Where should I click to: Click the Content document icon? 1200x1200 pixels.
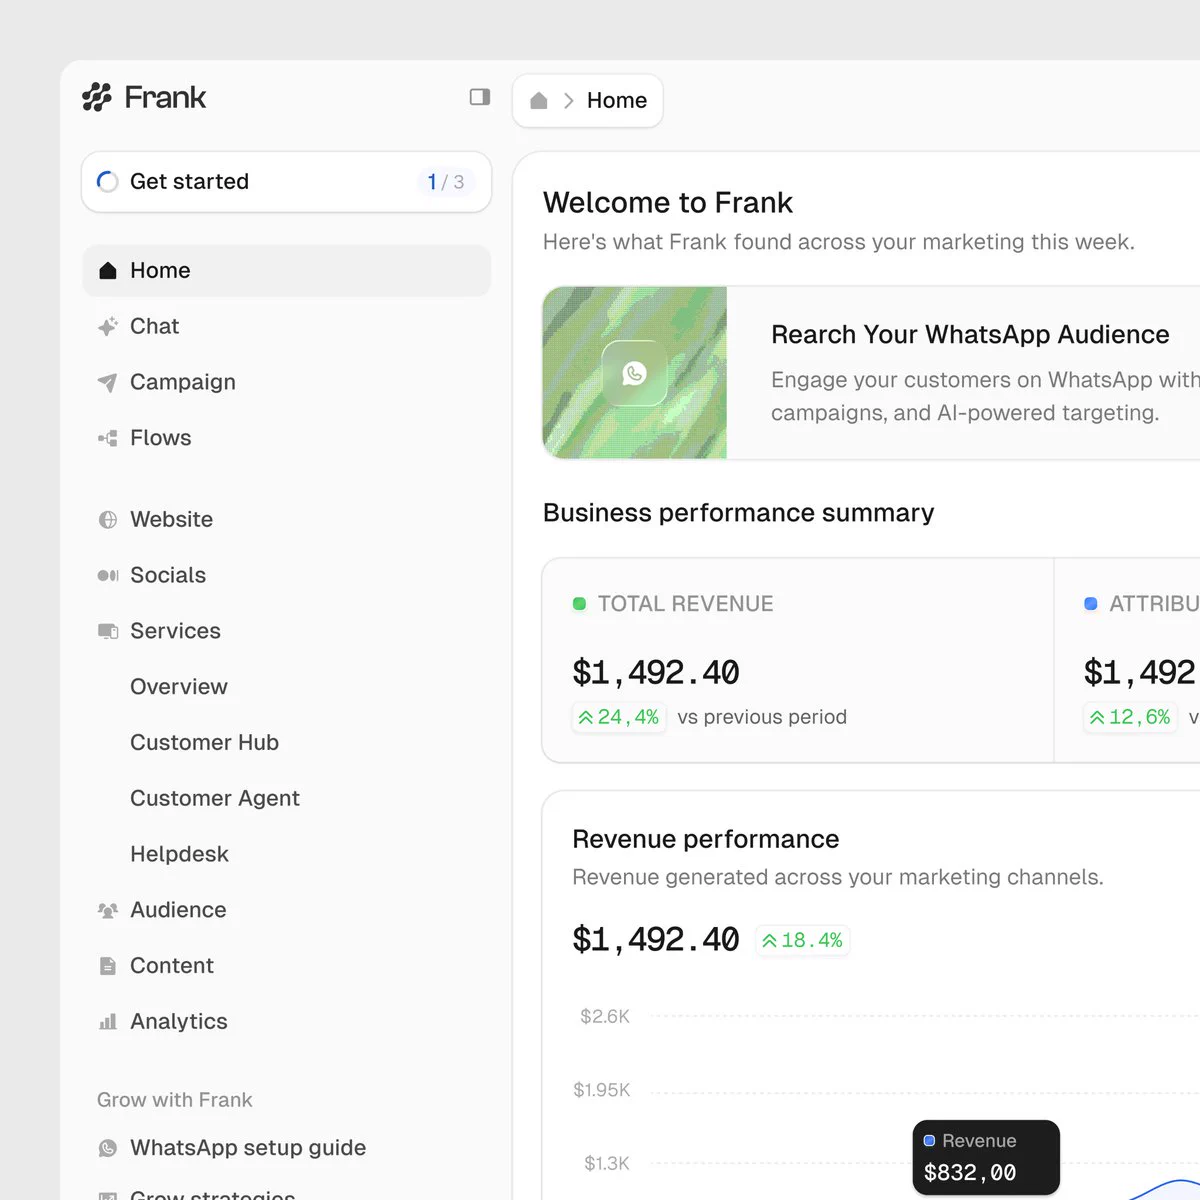click(108, 966)
